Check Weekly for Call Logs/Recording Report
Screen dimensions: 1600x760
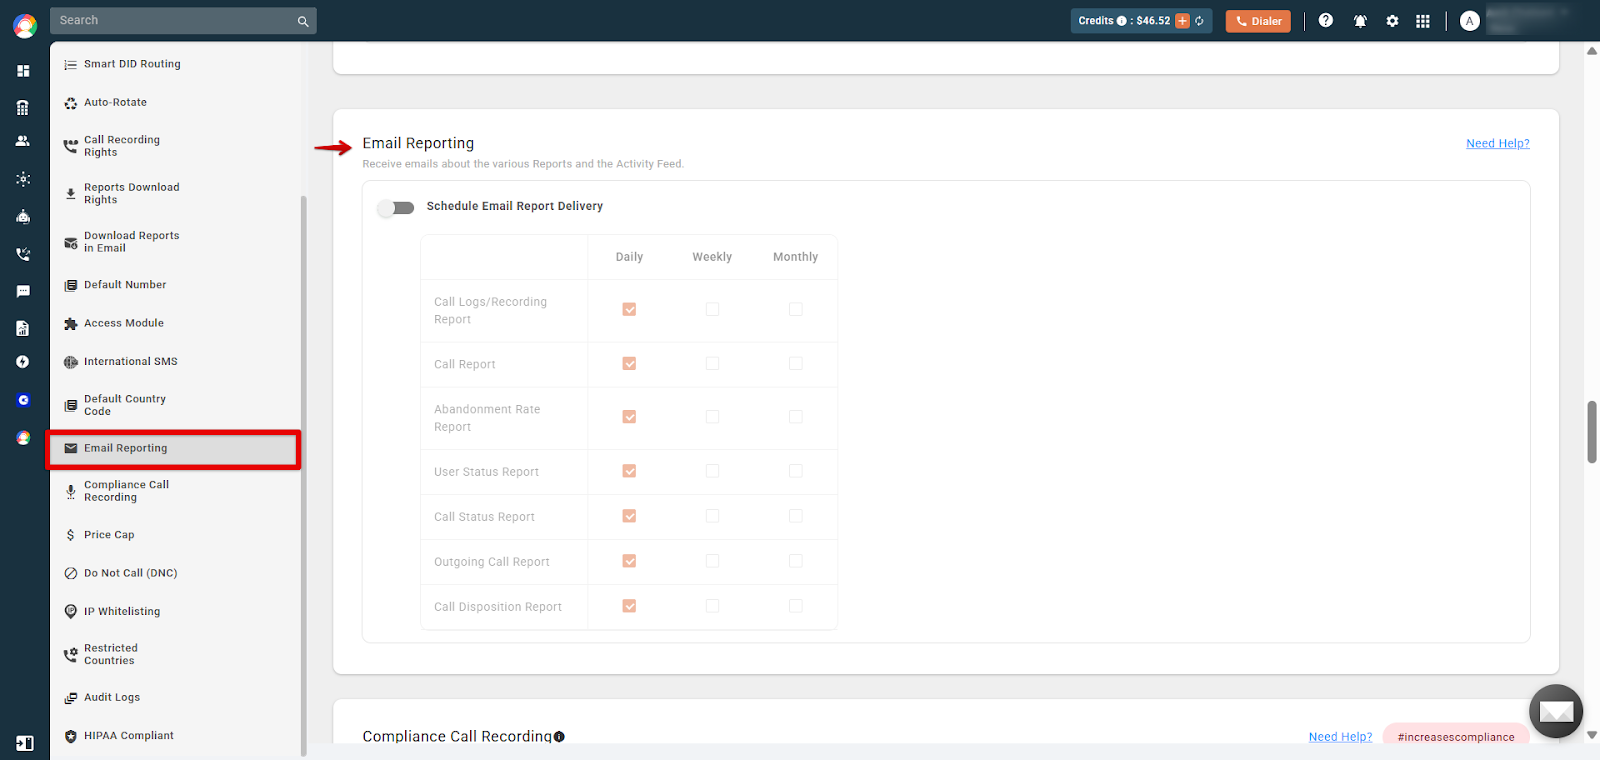point(712,310)
